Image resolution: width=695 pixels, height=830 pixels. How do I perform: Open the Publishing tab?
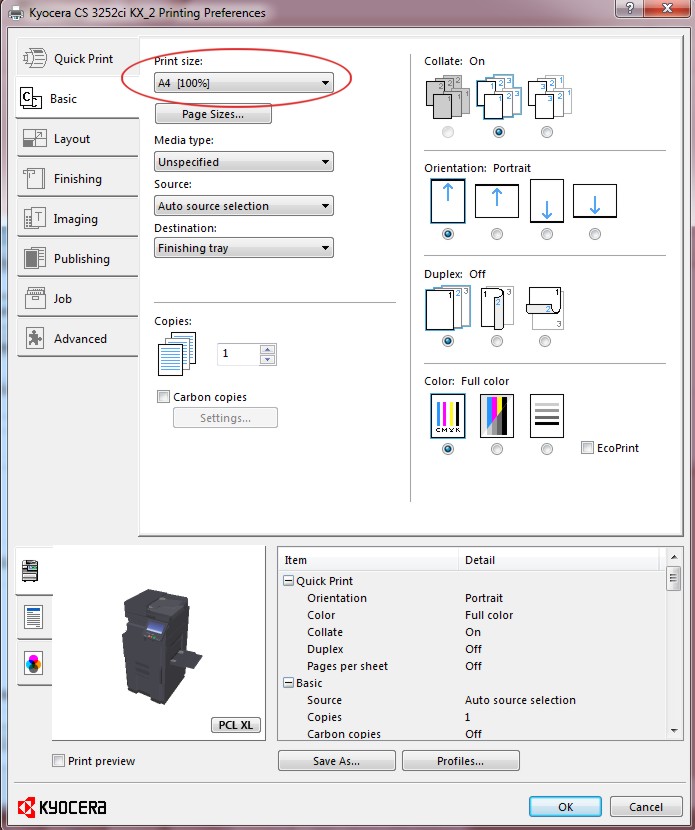78,259
